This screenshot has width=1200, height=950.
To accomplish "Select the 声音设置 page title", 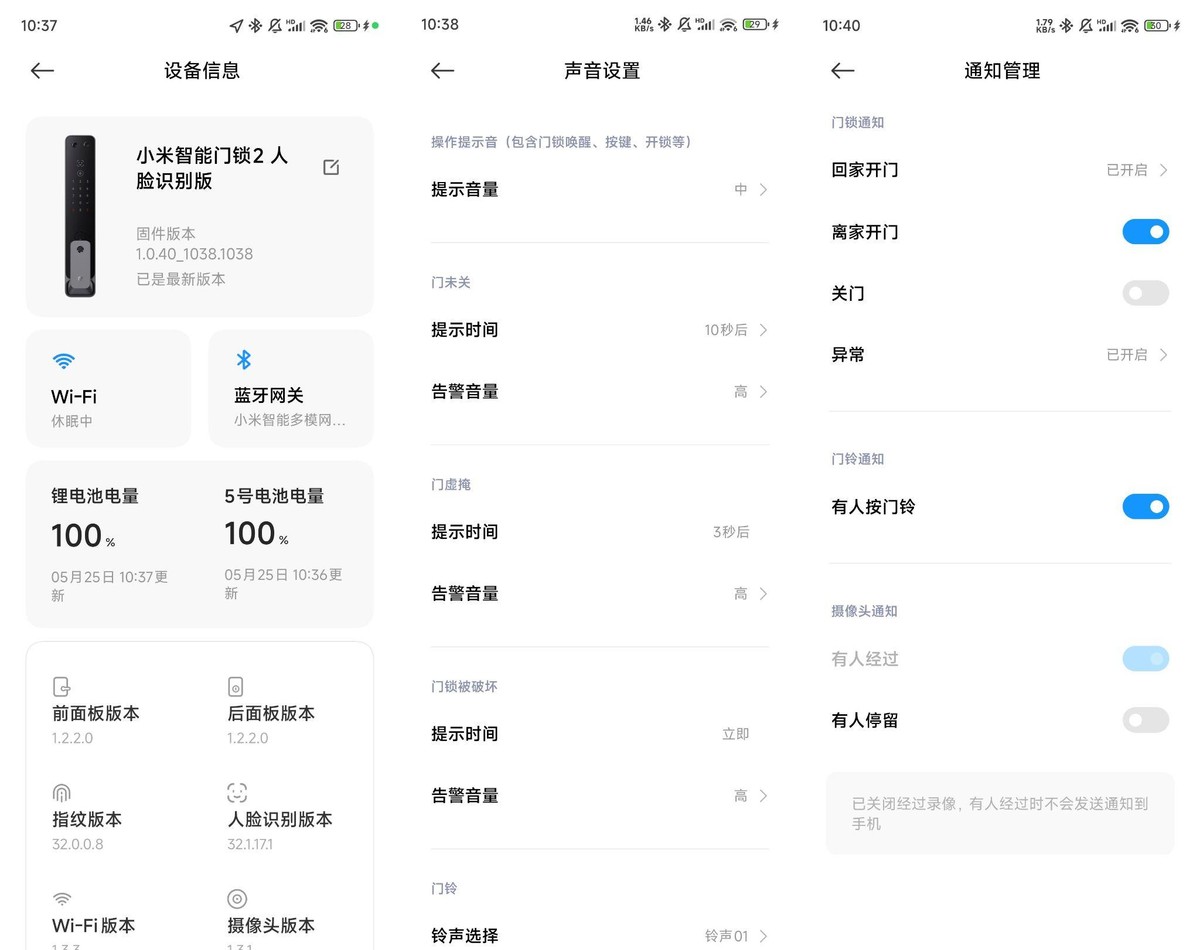I will 602,71.
